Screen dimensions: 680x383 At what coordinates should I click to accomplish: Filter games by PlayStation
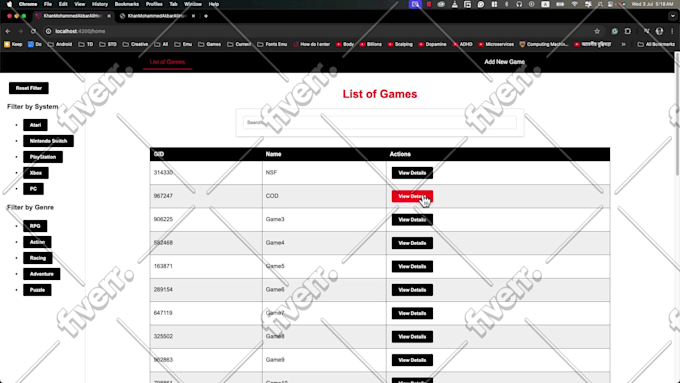(x=43, y=157)
